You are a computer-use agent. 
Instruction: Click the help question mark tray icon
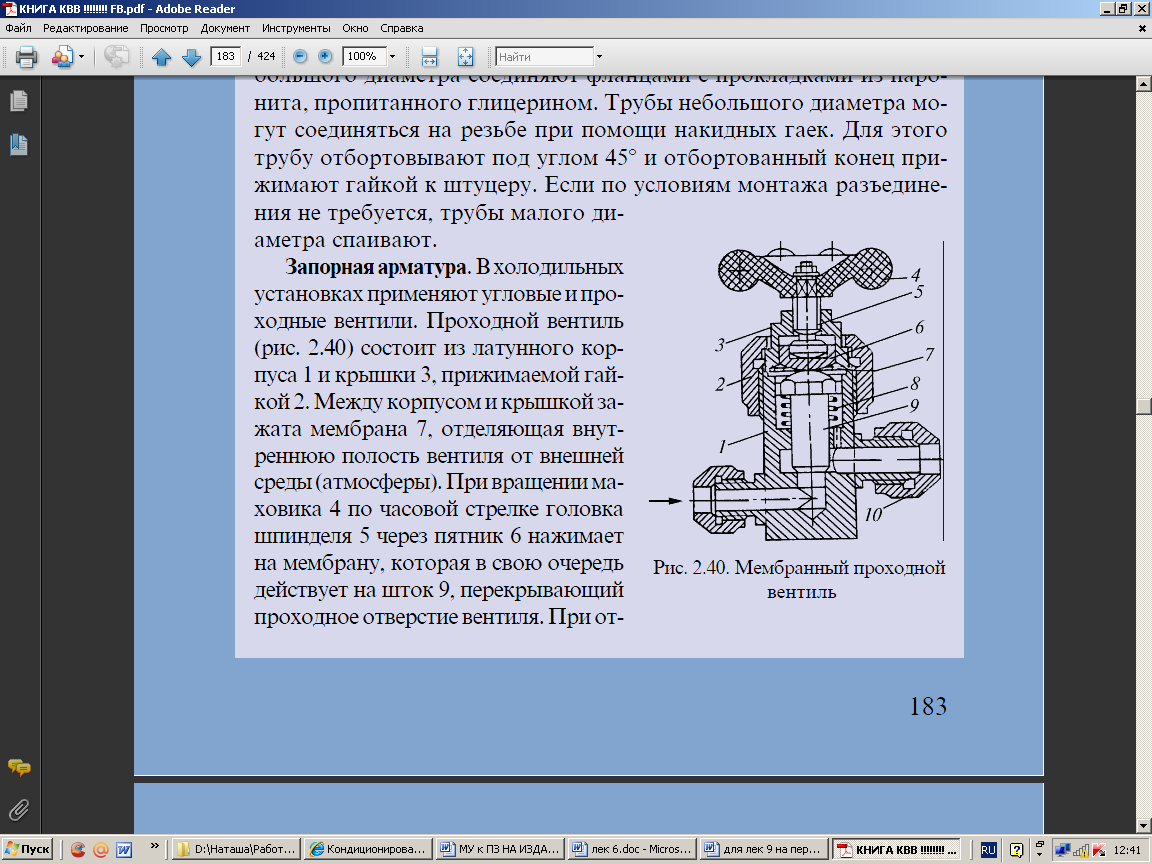coord(1016,850)
